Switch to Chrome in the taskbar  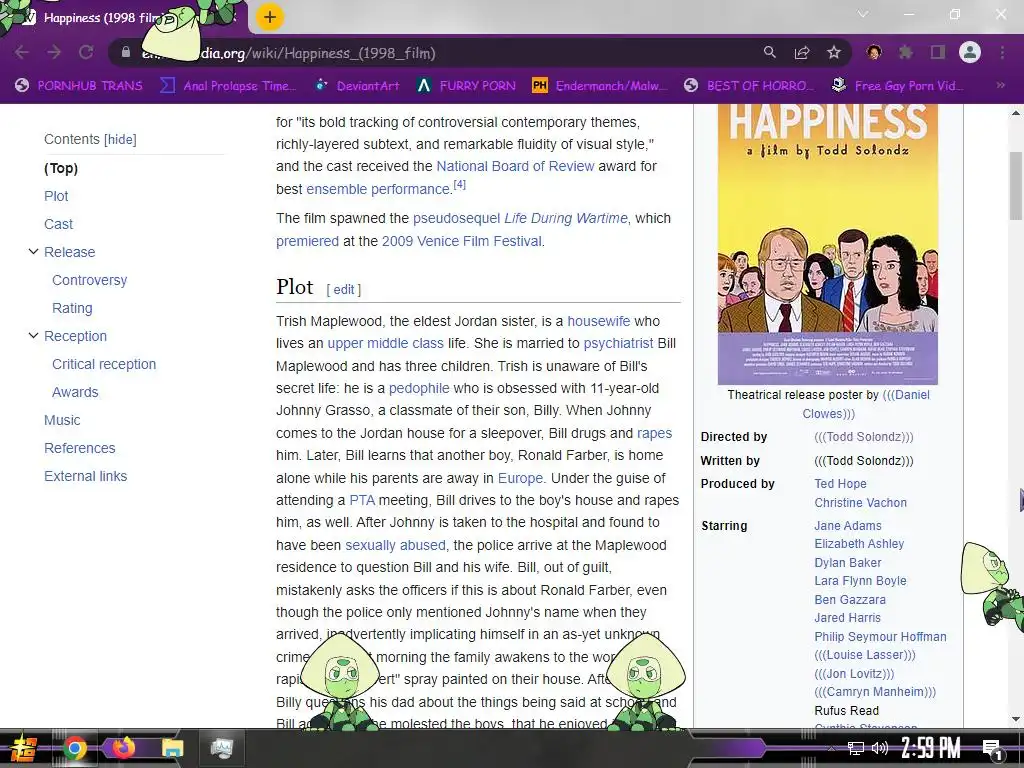[x=74, y=748]
